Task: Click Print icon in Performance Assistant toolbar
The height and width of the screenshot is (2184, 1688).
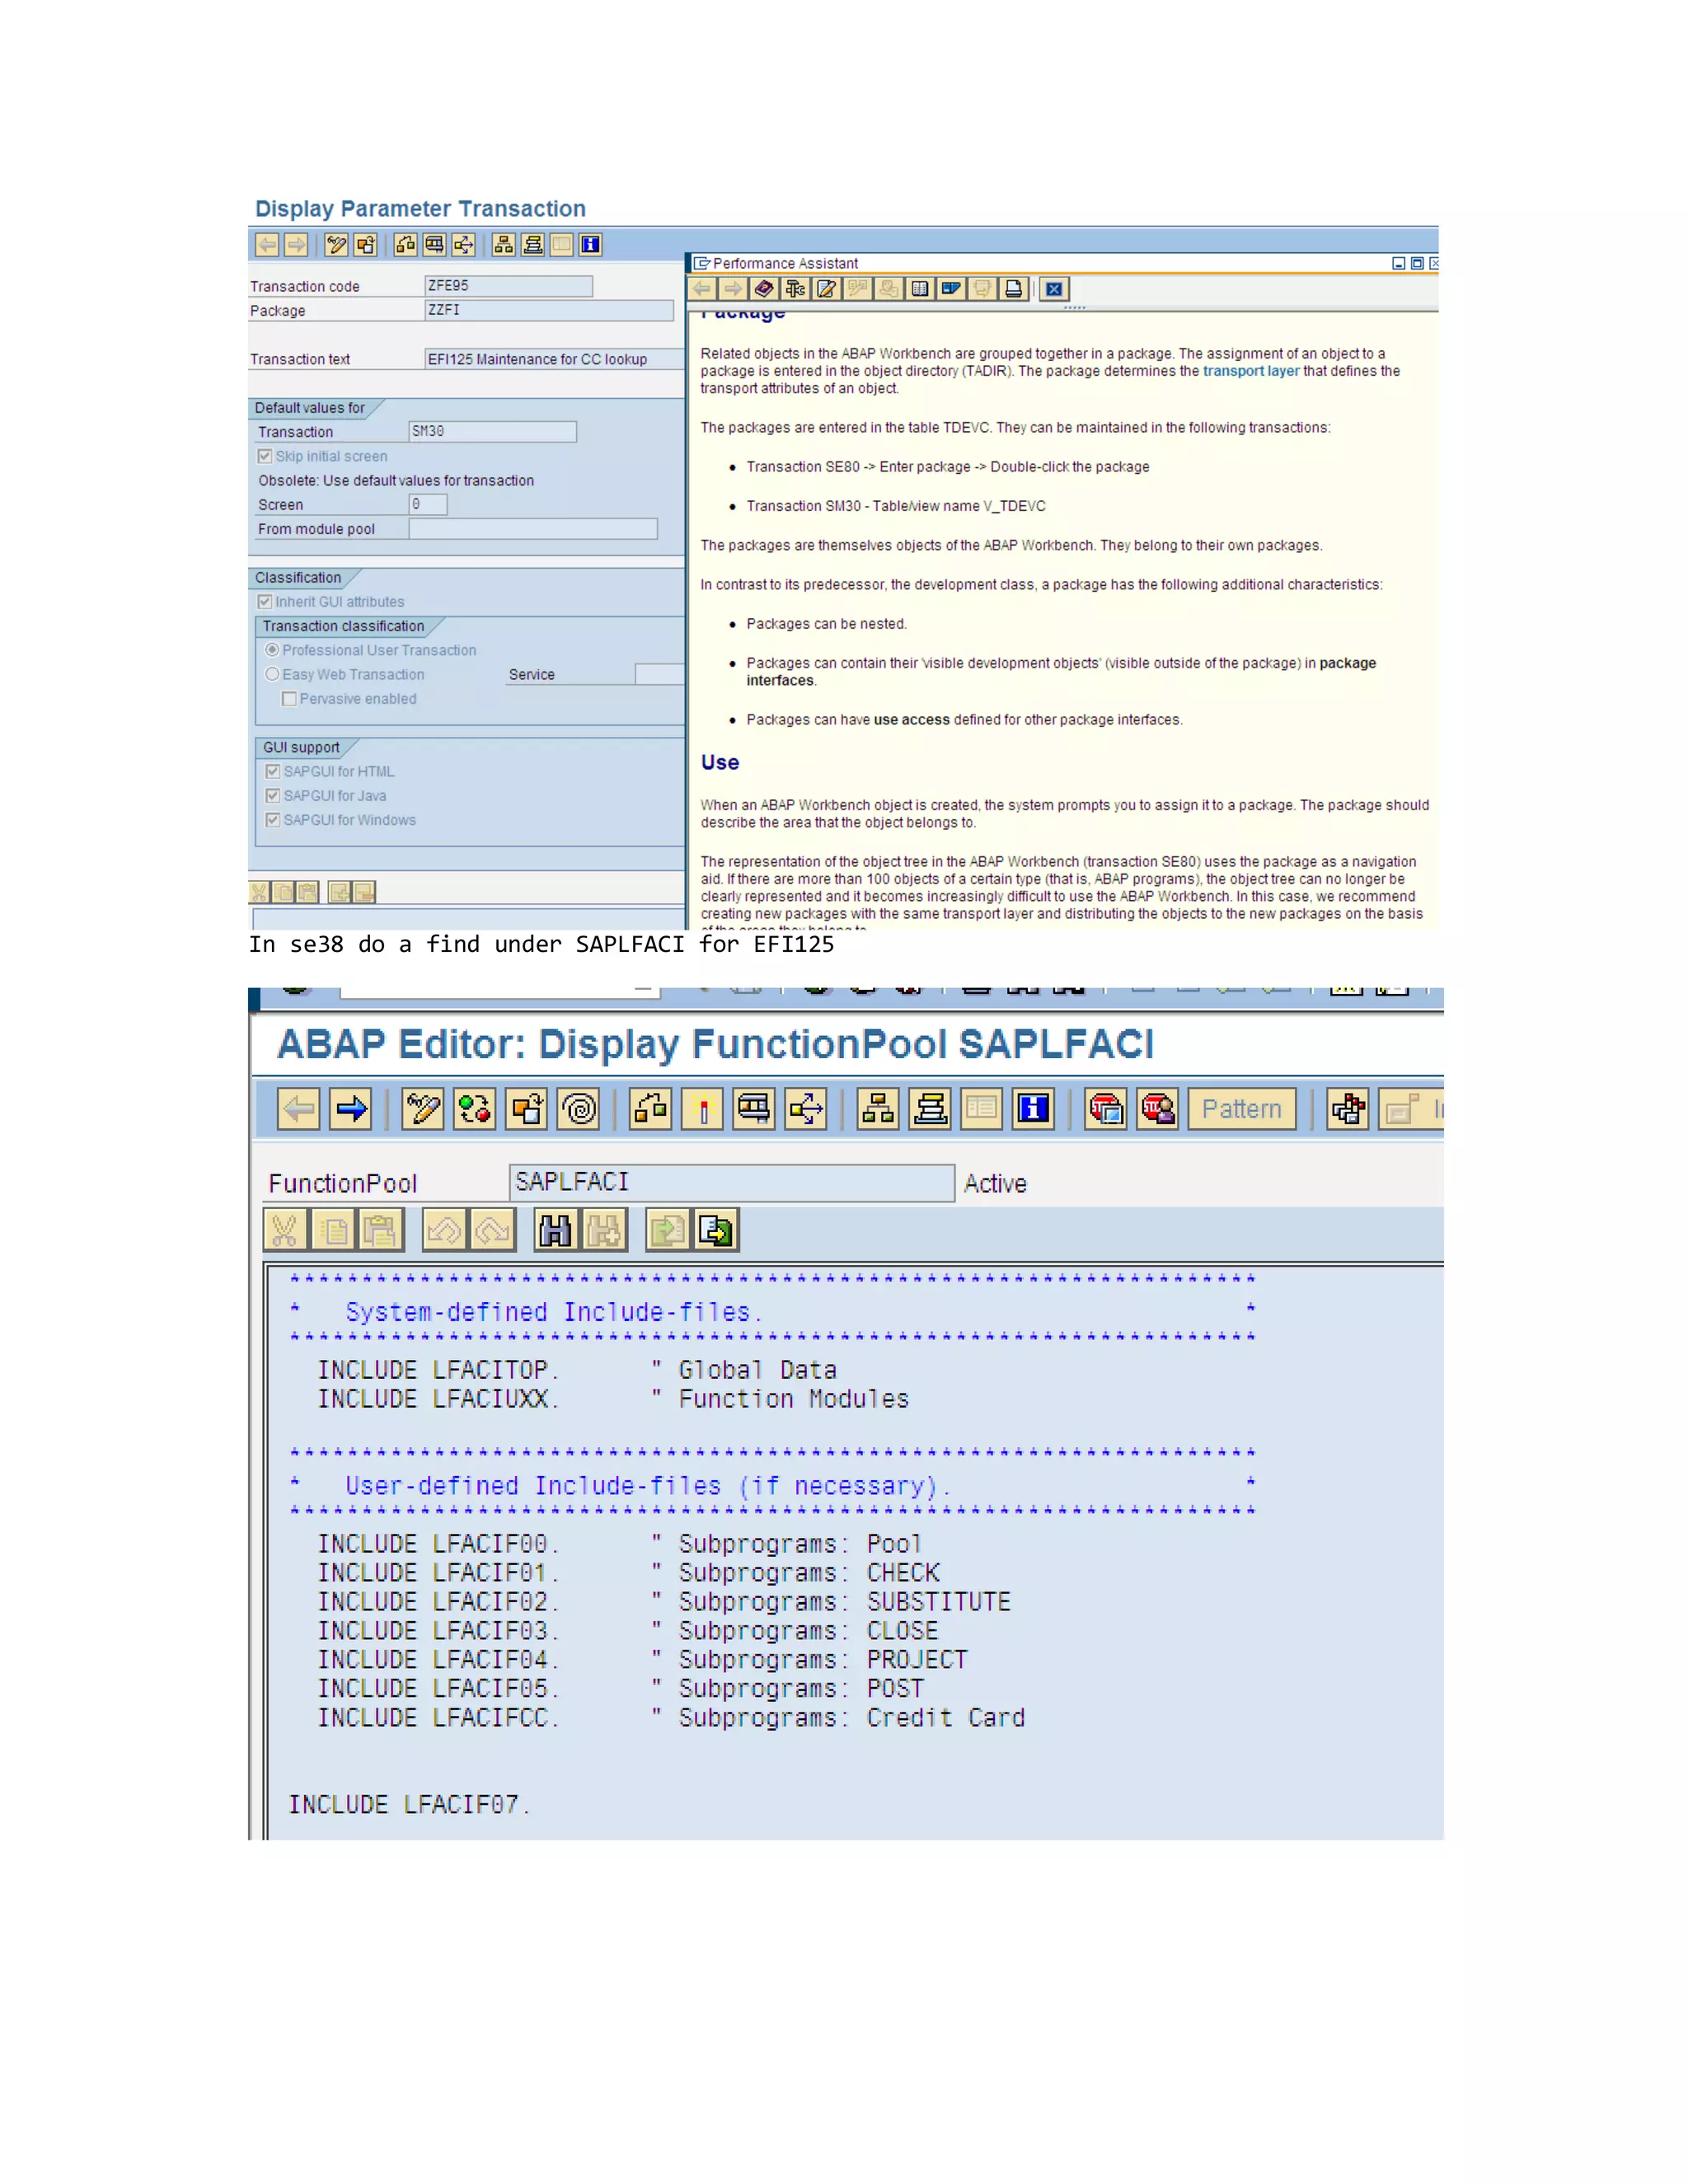Action: pos(1014,290)
